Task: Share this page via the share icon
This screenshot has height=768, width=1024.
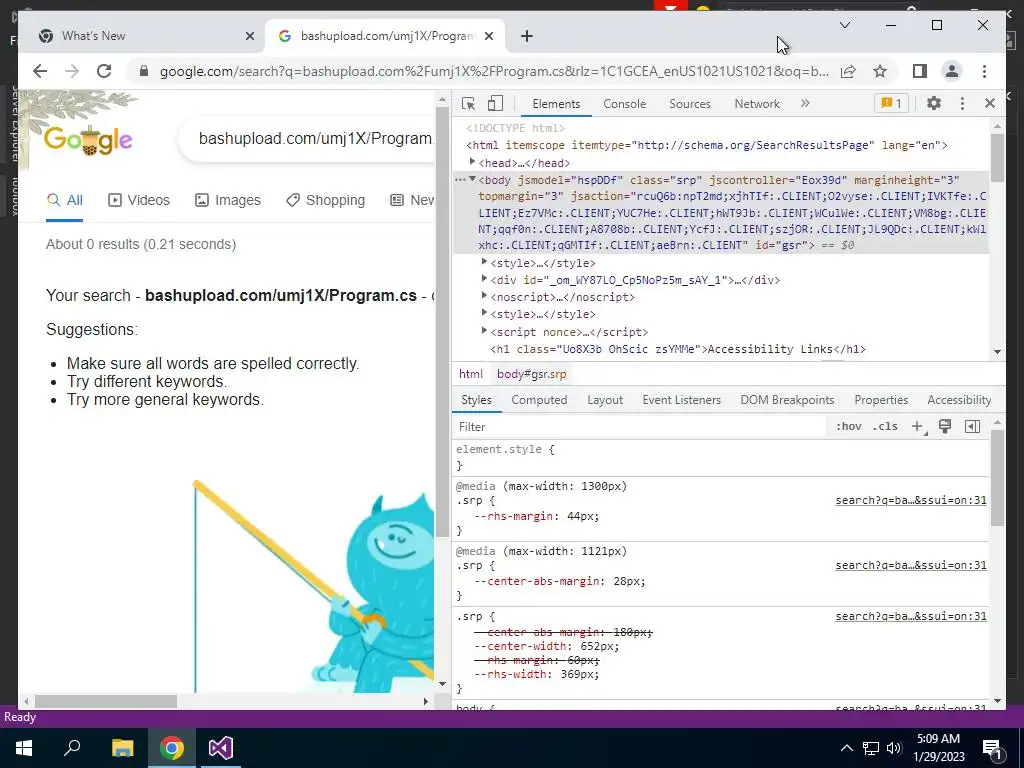Action: coord(848,71)
